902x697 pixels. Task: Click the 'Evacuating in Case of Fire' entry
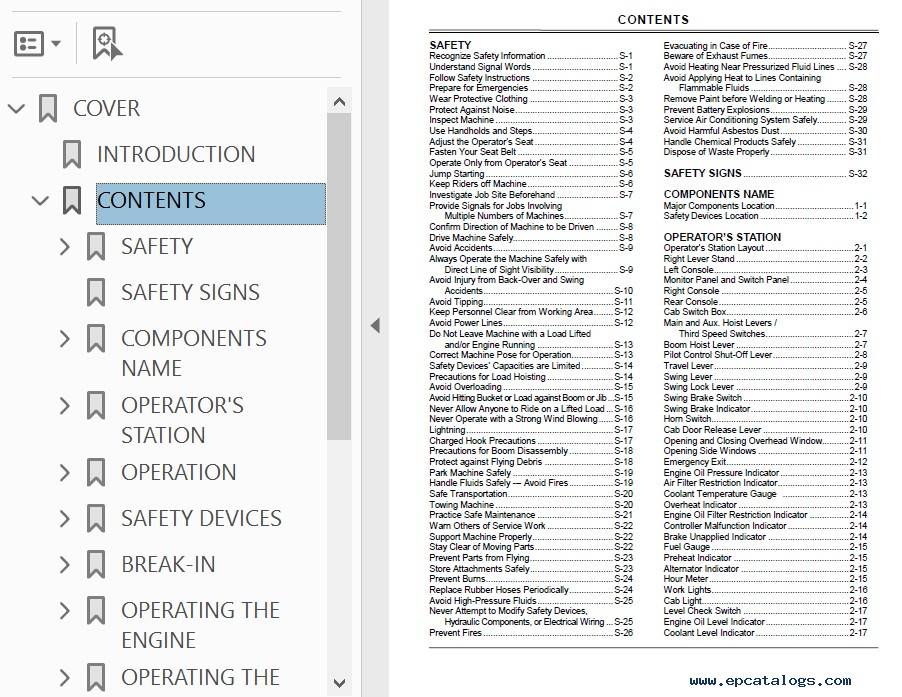[x=765, y=45]
